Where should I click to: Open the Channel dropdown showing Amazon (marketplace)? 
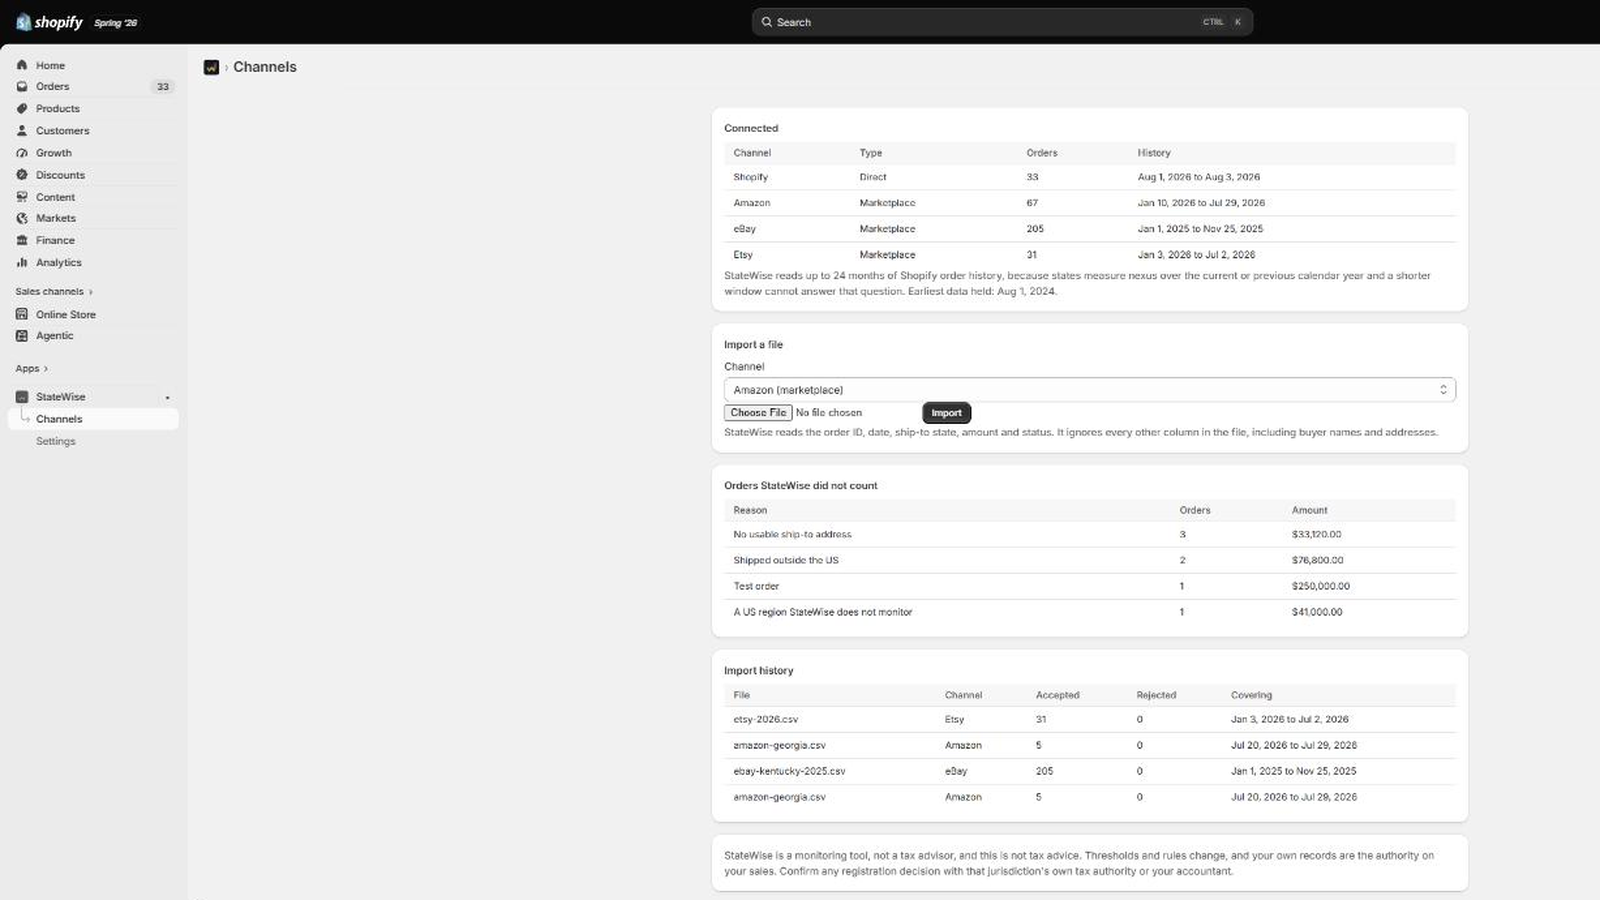point(1089,390)
